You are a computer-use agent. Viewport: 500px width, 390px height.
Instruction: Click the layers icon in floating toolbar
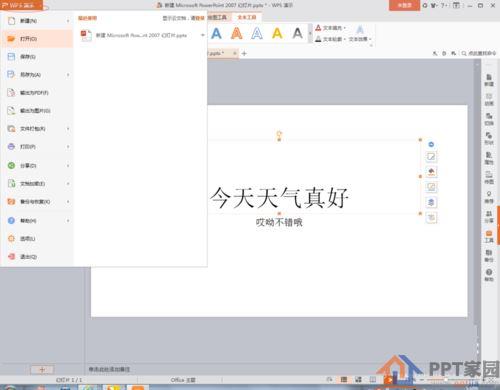[431, 202]
